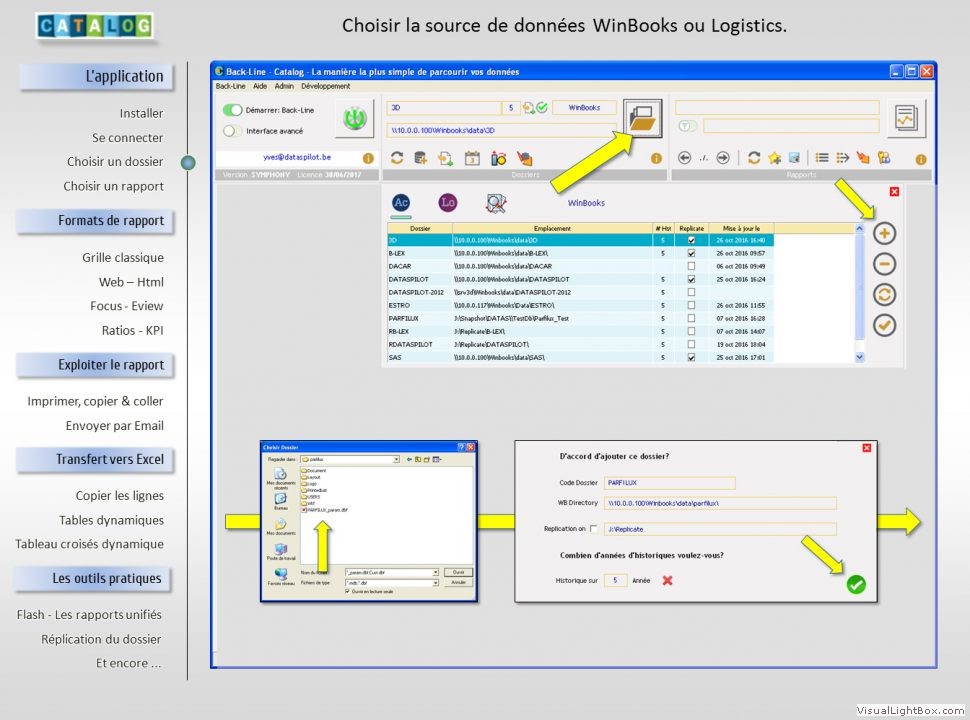Image resolution: width=970 pixels, height=720 pixels.
Task: Uncheck the Replicate box for the DATASPILOT row
Action: (692, 279)
